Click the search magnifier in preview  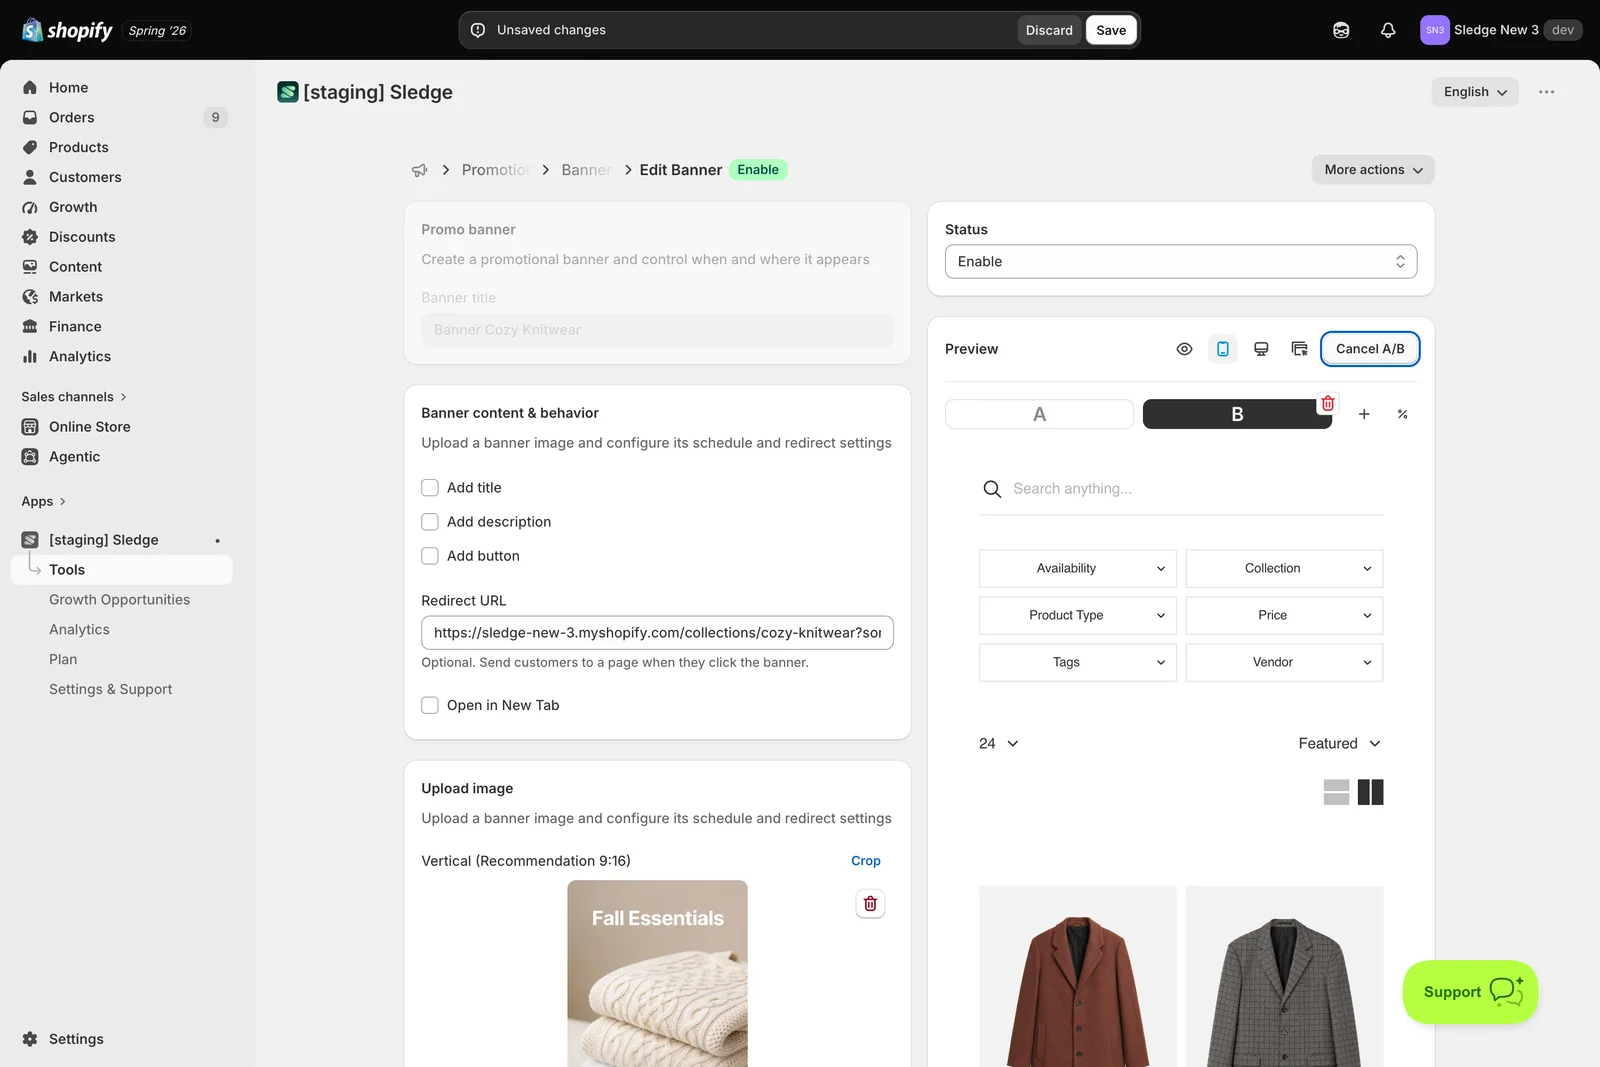point(992,489)
